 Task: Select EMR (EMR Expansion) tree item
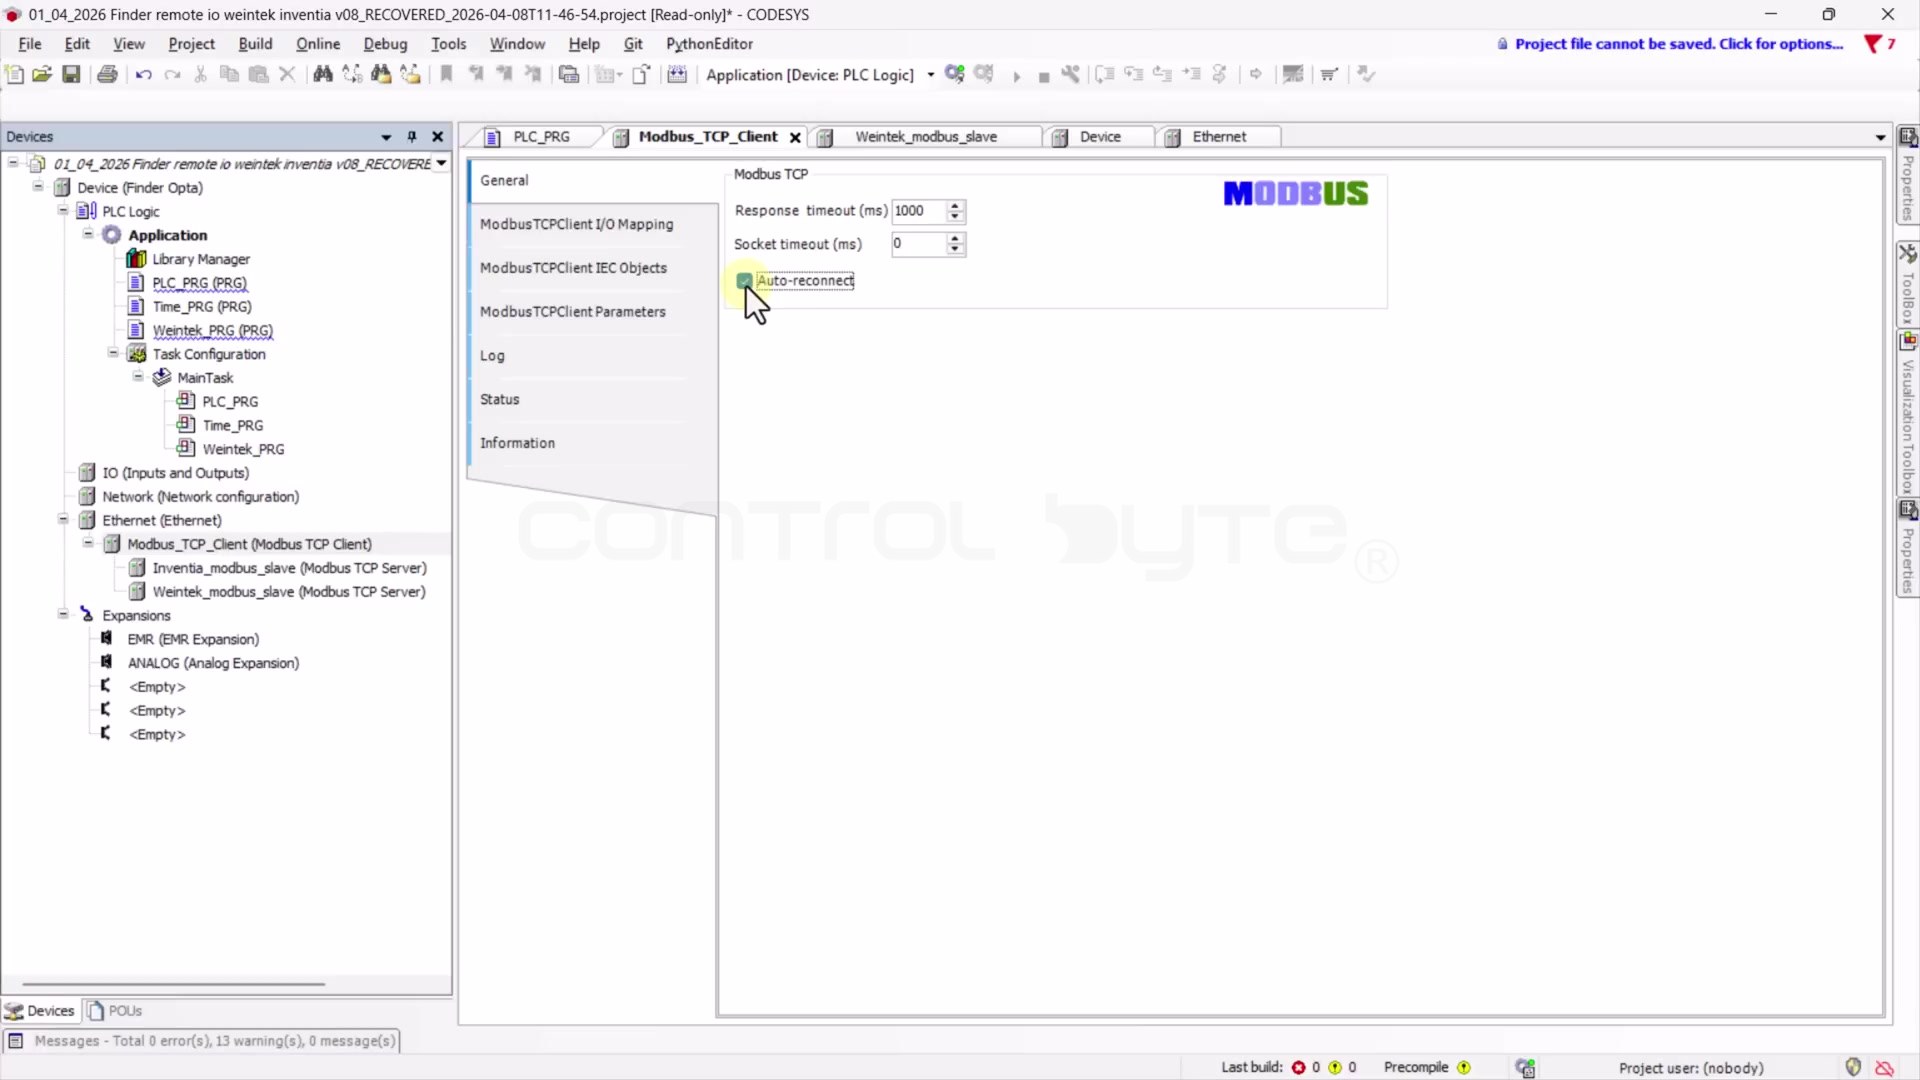pos(193,639)
